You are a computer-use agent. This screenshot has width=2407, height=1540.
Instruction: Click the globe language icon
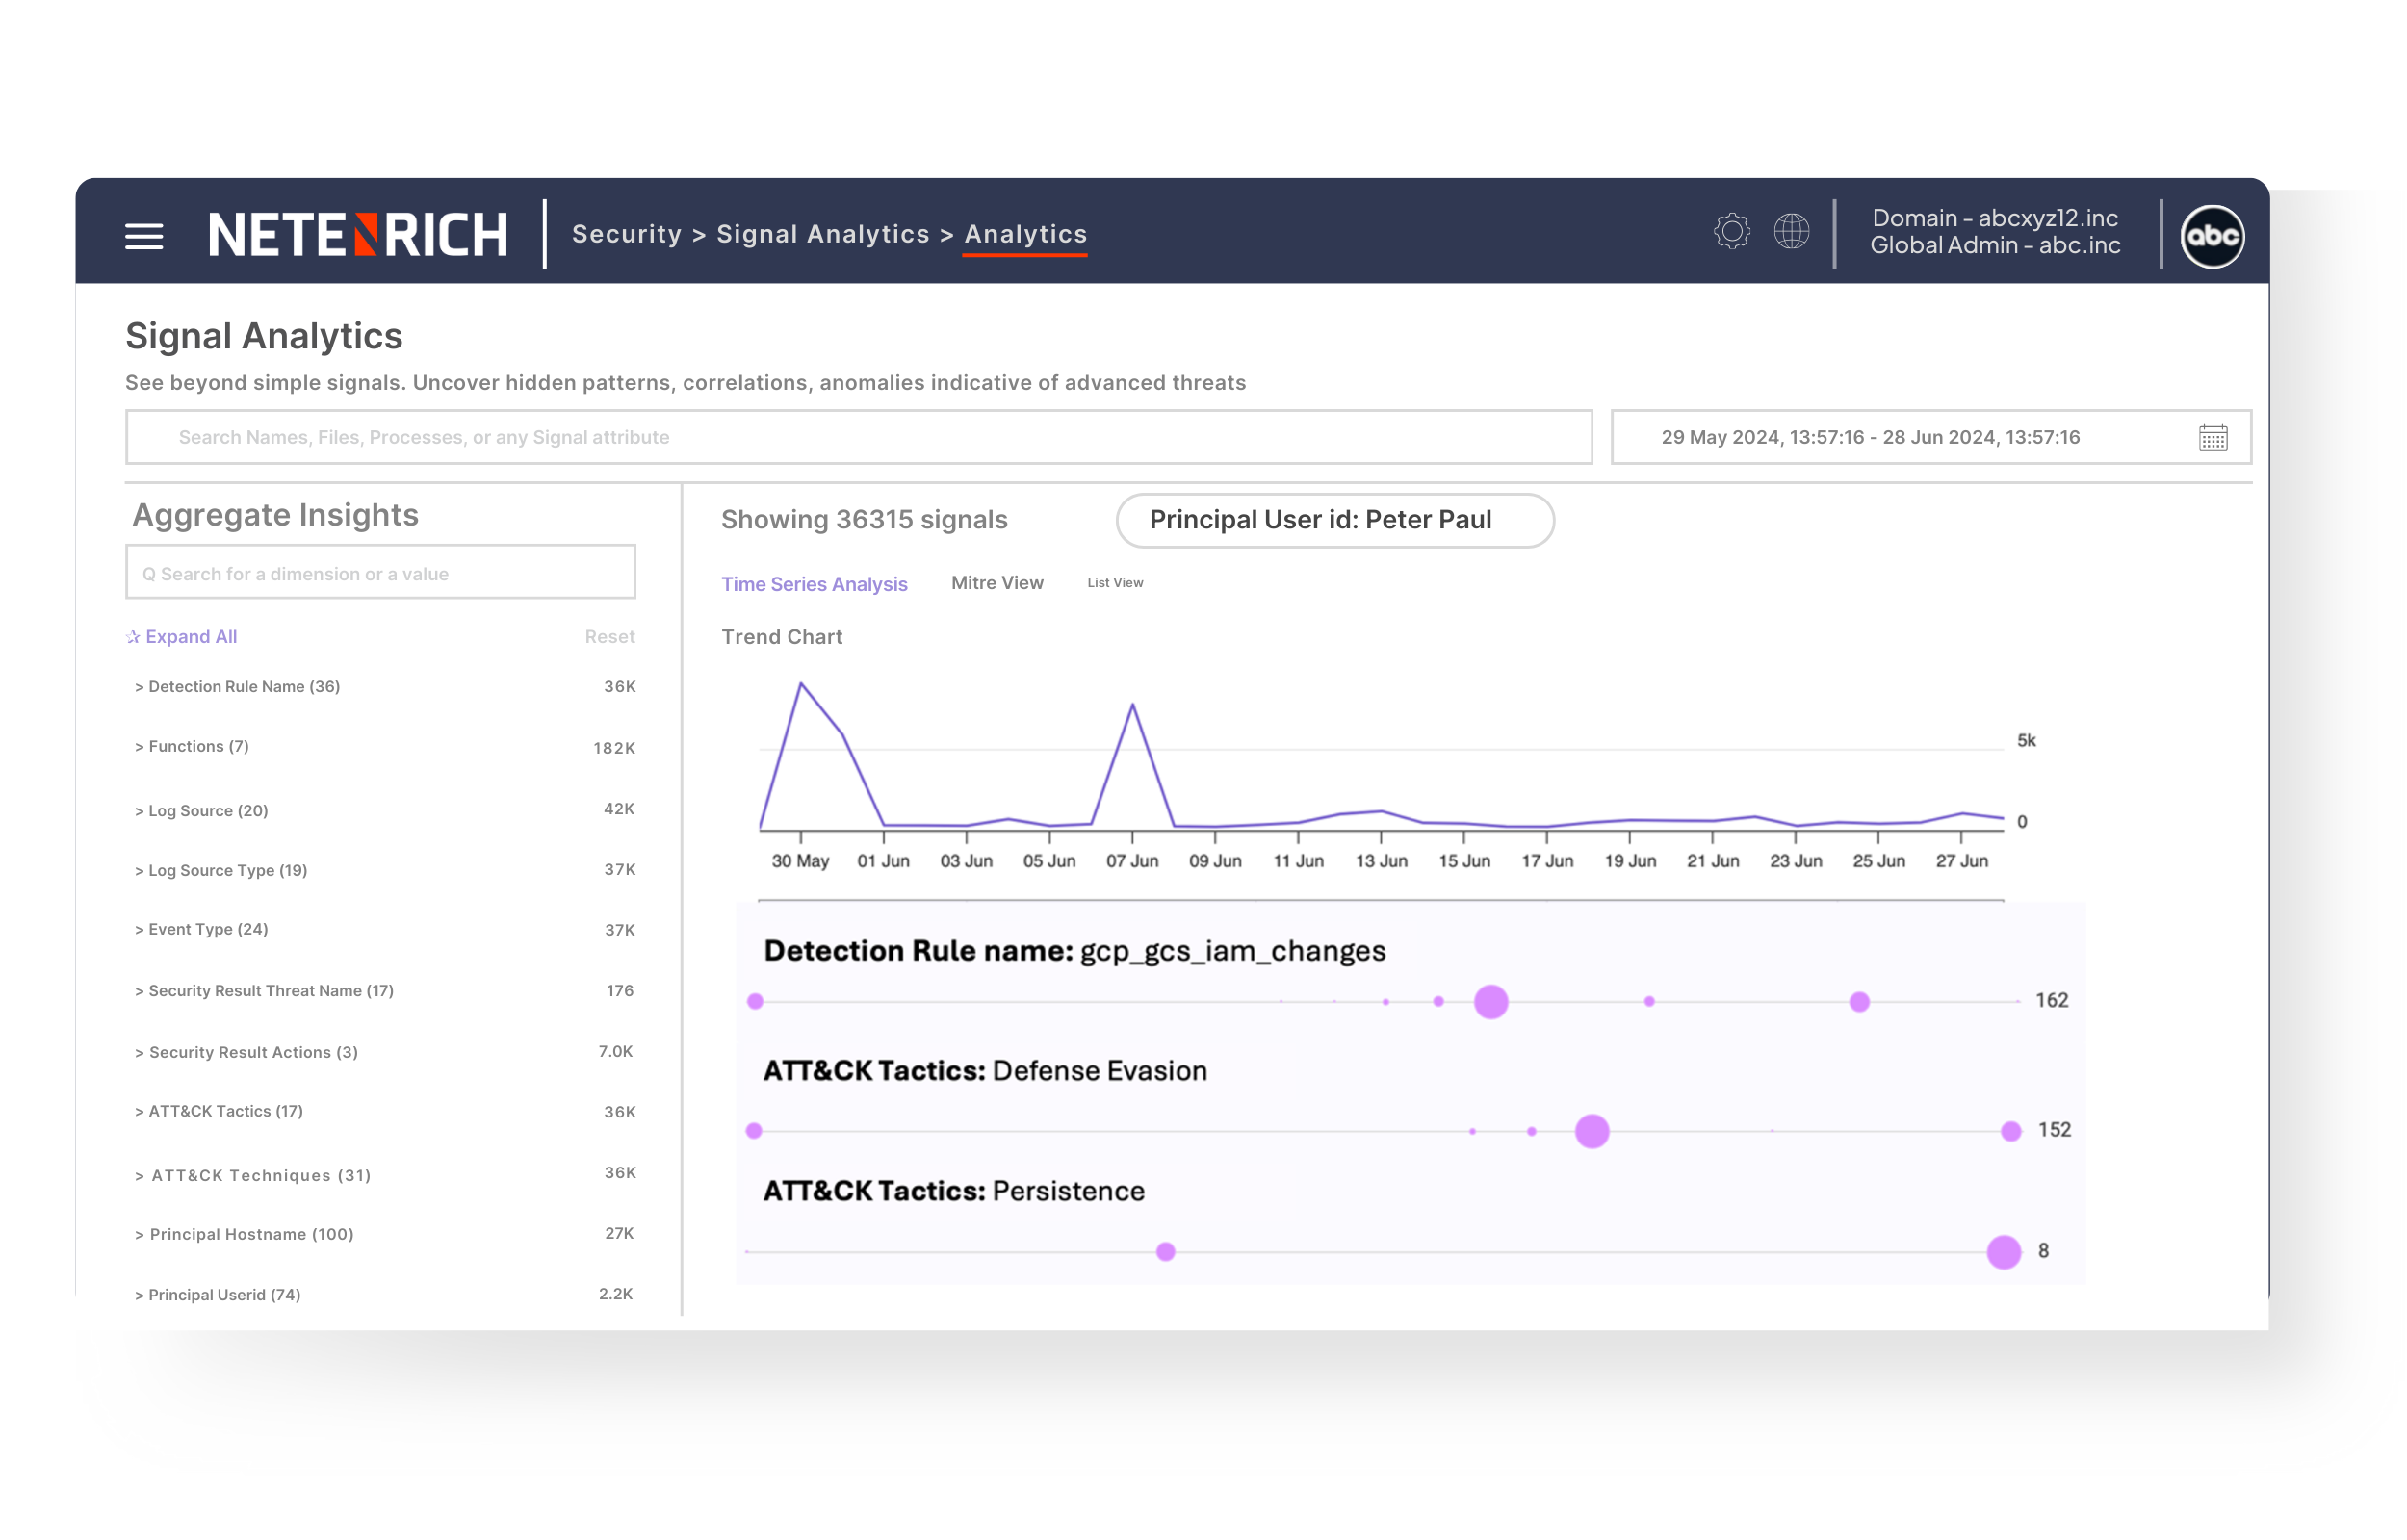[1791, 231]
